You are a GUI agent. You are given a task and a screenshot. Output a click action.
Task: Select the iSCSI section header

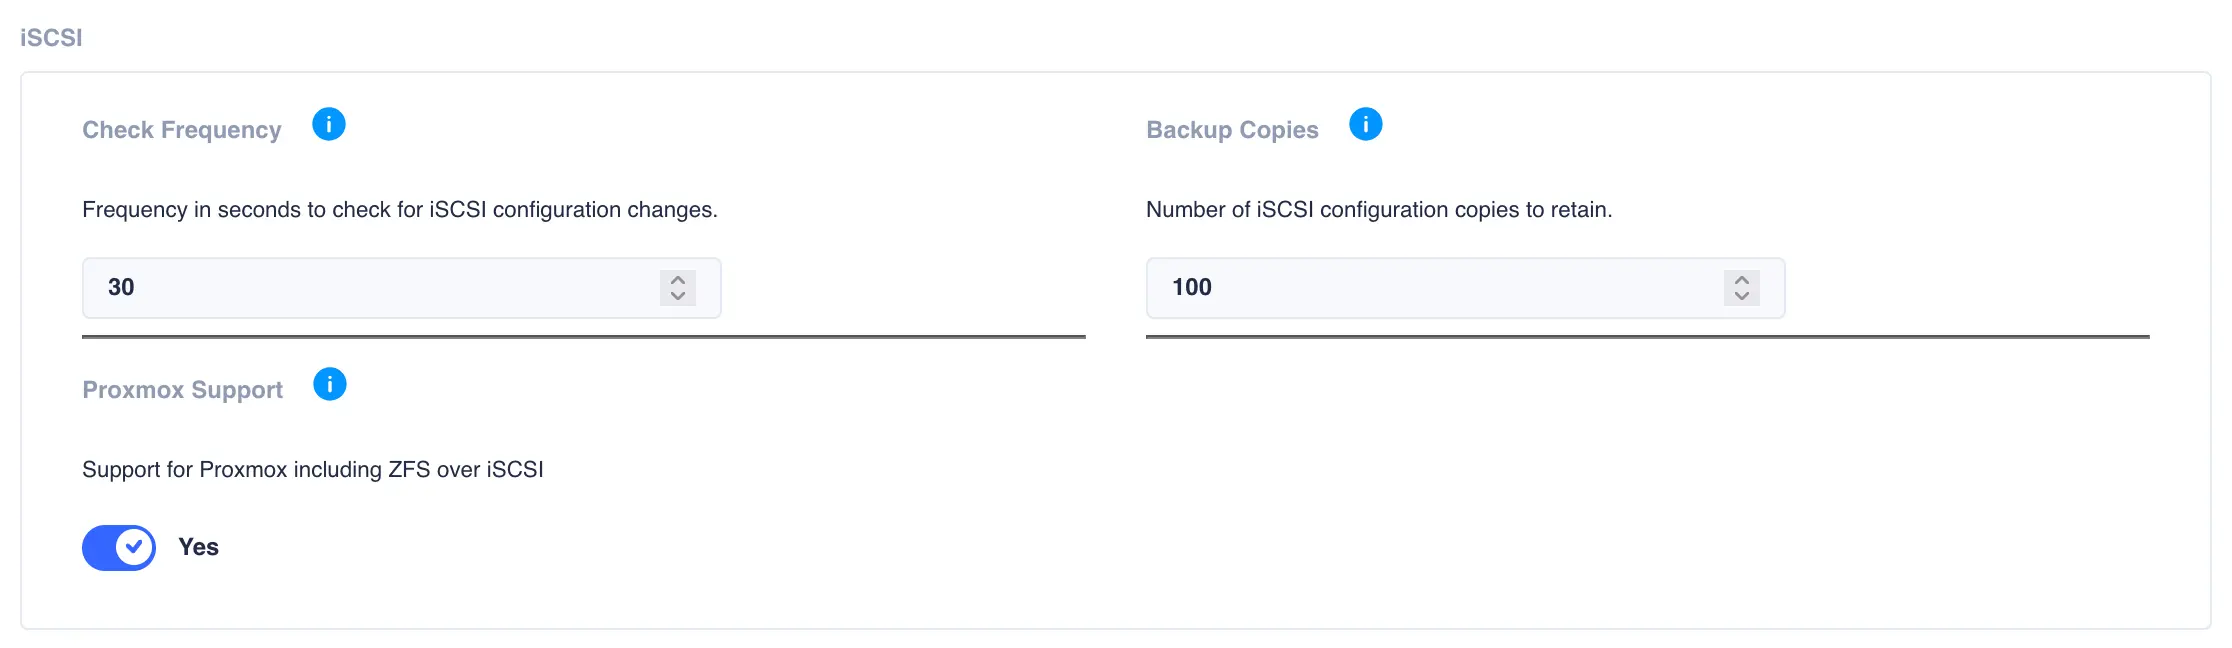coord(50,36)
